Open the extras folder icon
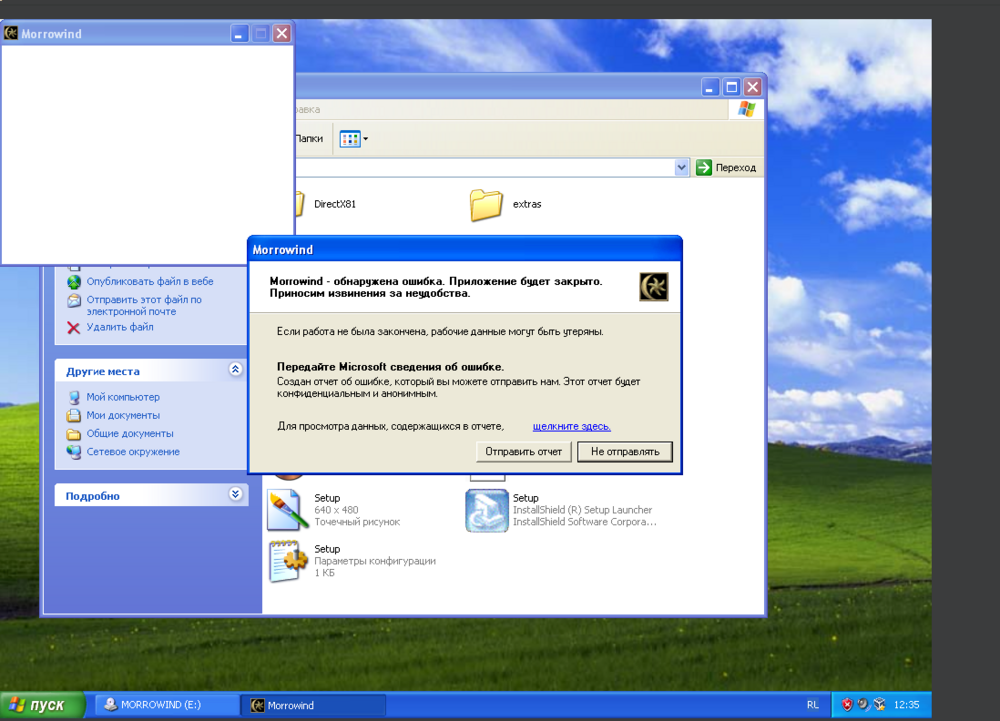1000x721 pixels. (486, 205)
